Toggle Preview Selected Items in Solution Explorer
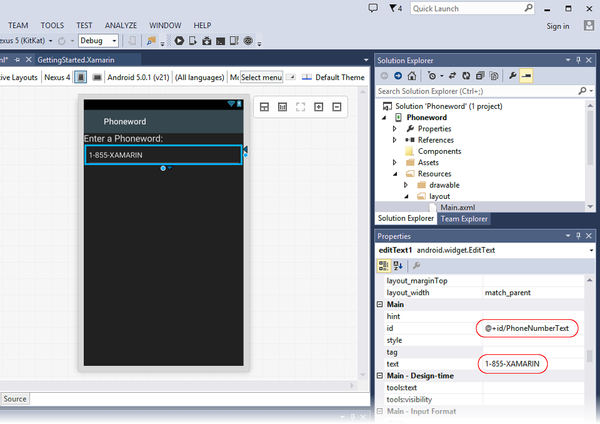The height and width of the screenshot is (424, 600). pos(526,75)
